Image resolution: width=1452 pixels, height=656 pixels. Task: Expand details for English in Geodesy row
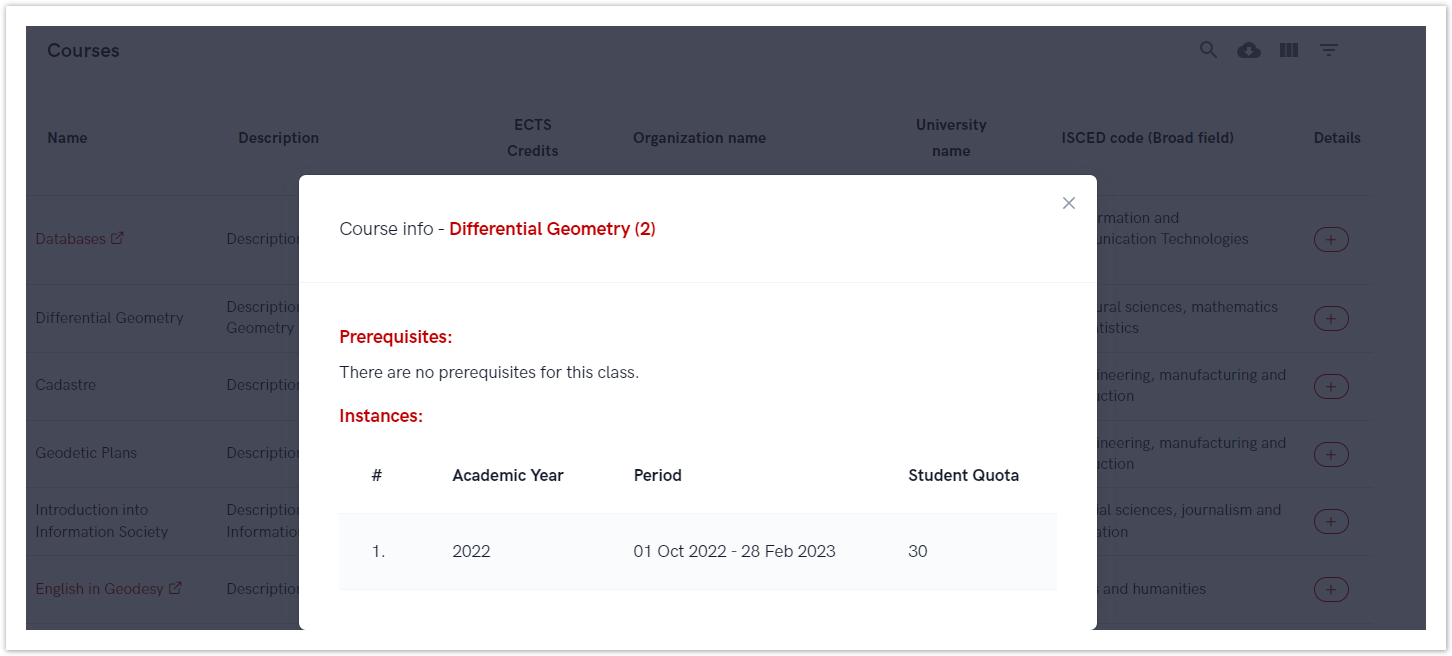coord(1330,590)
